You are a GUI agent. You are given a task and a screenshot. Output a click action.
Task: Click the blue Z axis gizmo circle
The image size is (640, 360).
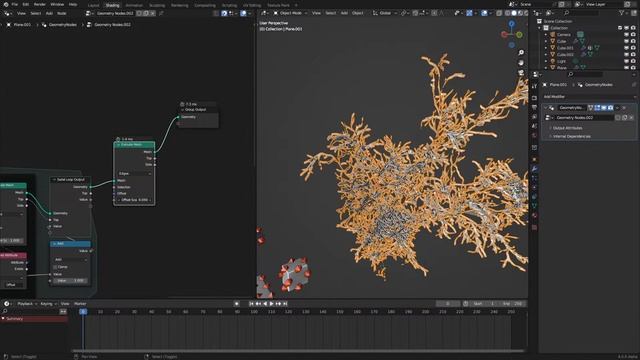click(511, 24)
